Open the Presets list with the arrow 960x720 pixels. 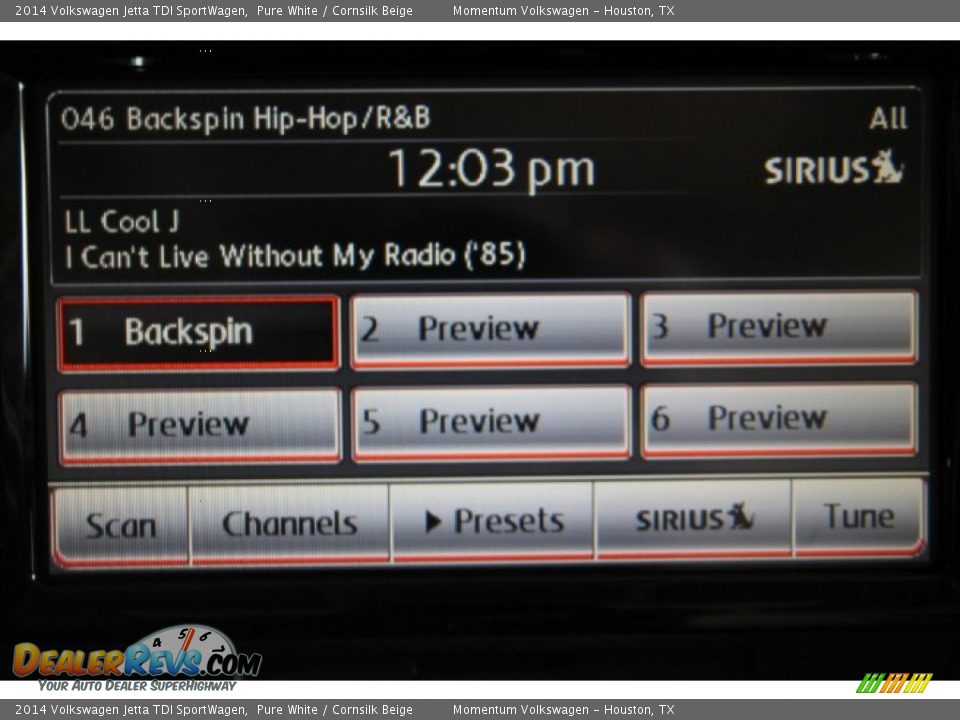(x=493, y=521)
